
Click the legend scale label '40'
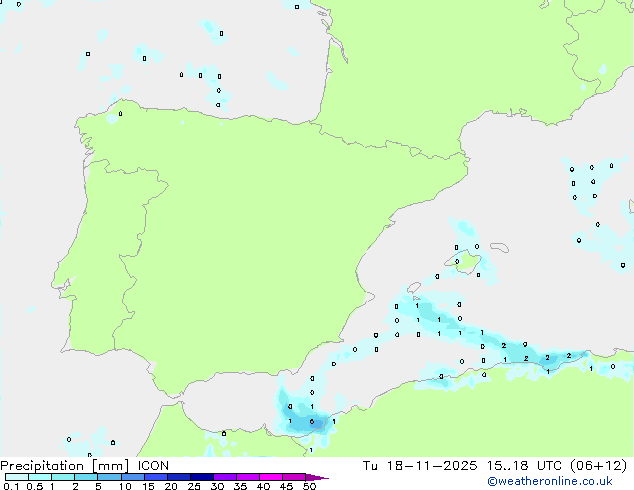[x=263, y=486]
